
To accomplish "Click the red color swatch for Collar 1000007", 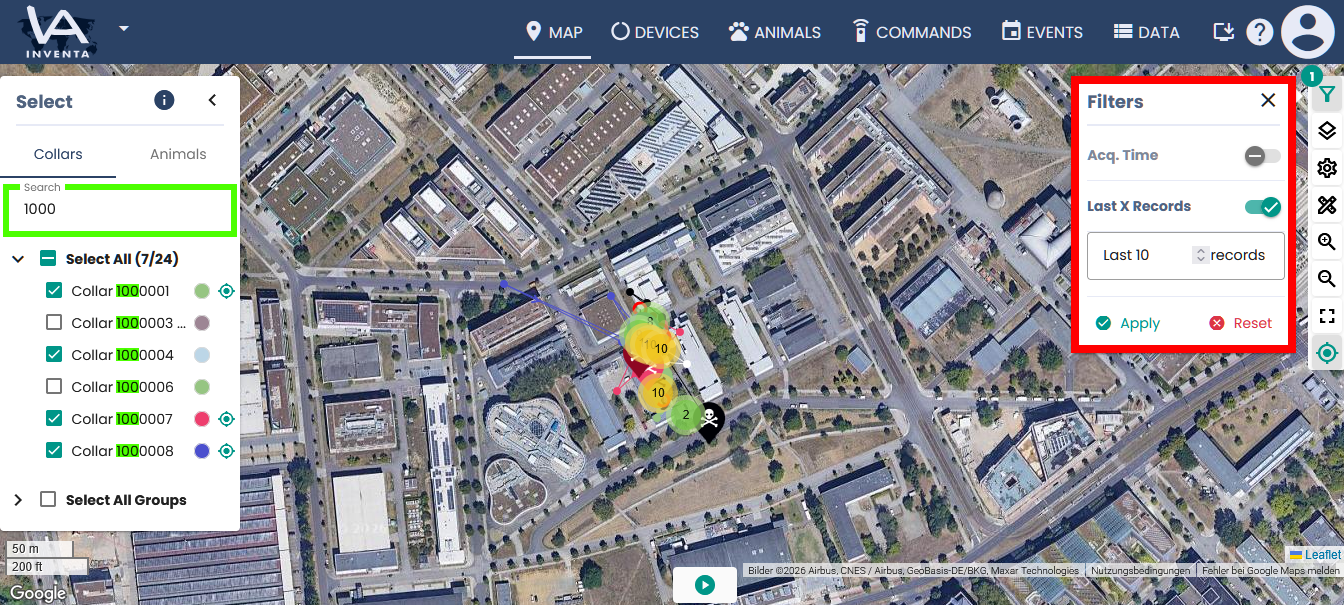I will click(202, 419).
